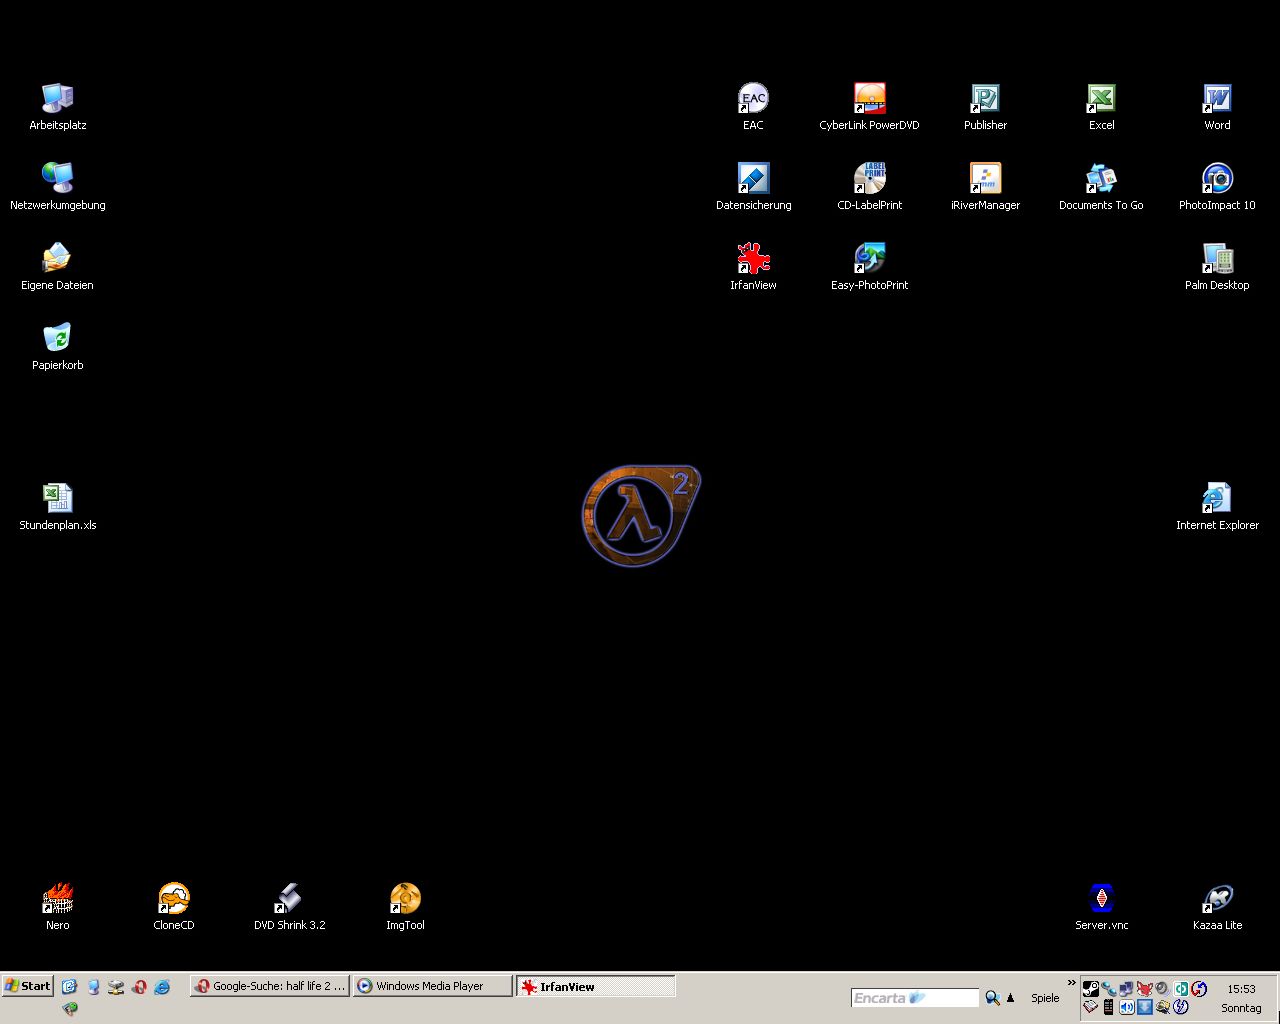Launch the Nero burning application icon
This screenshot has height=1024, width=1280.
(x=57, y=899)
